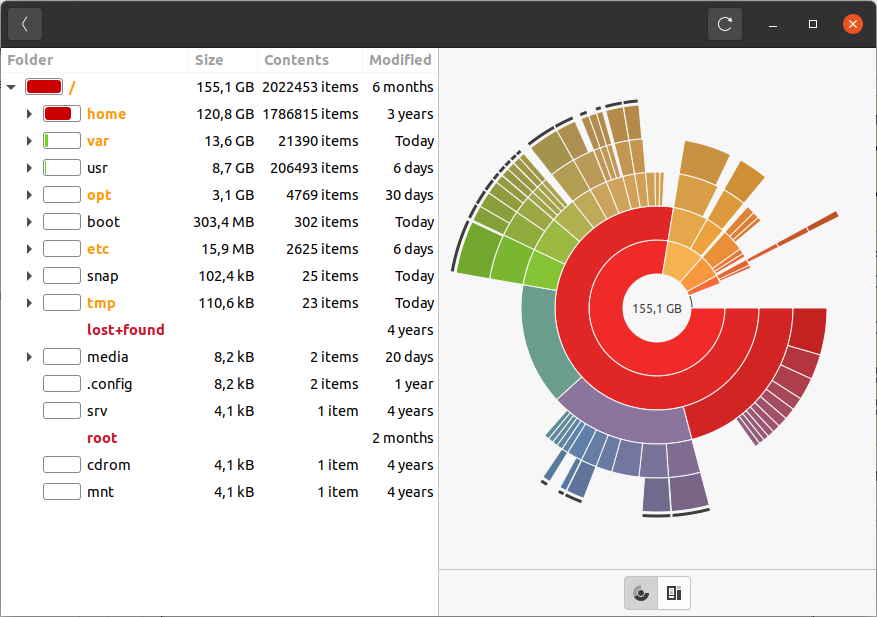
Task: Rescan the disk with the reload icon
Action: pyautogui.click(x=724, y=23)
